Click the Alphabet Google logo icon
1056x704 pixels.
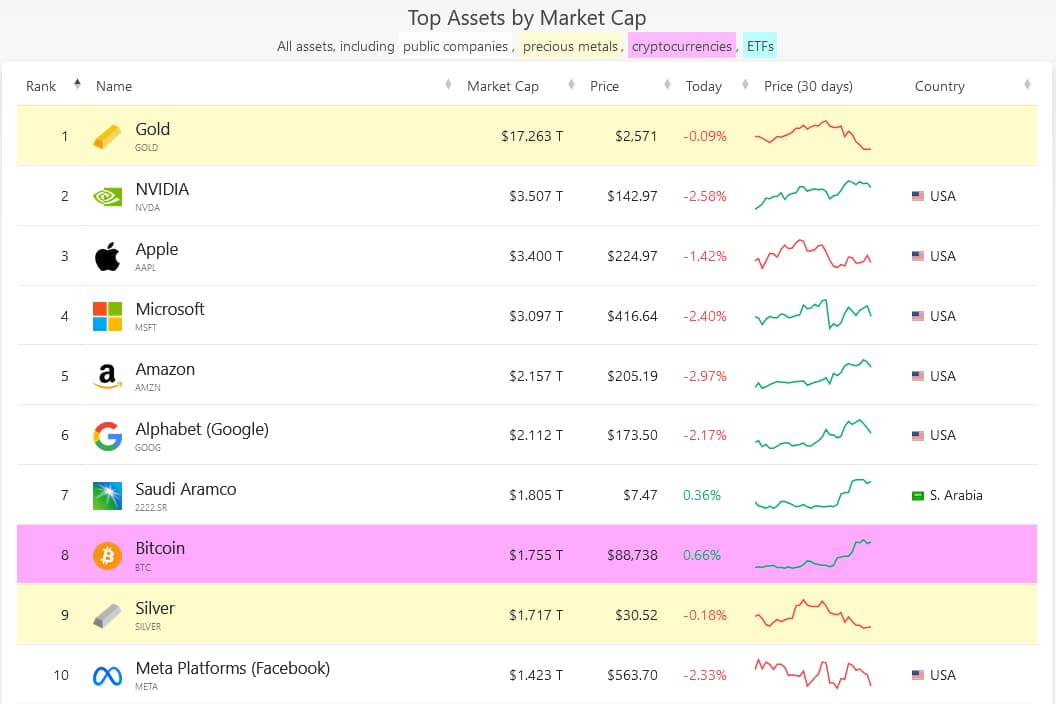coord(107,436)
